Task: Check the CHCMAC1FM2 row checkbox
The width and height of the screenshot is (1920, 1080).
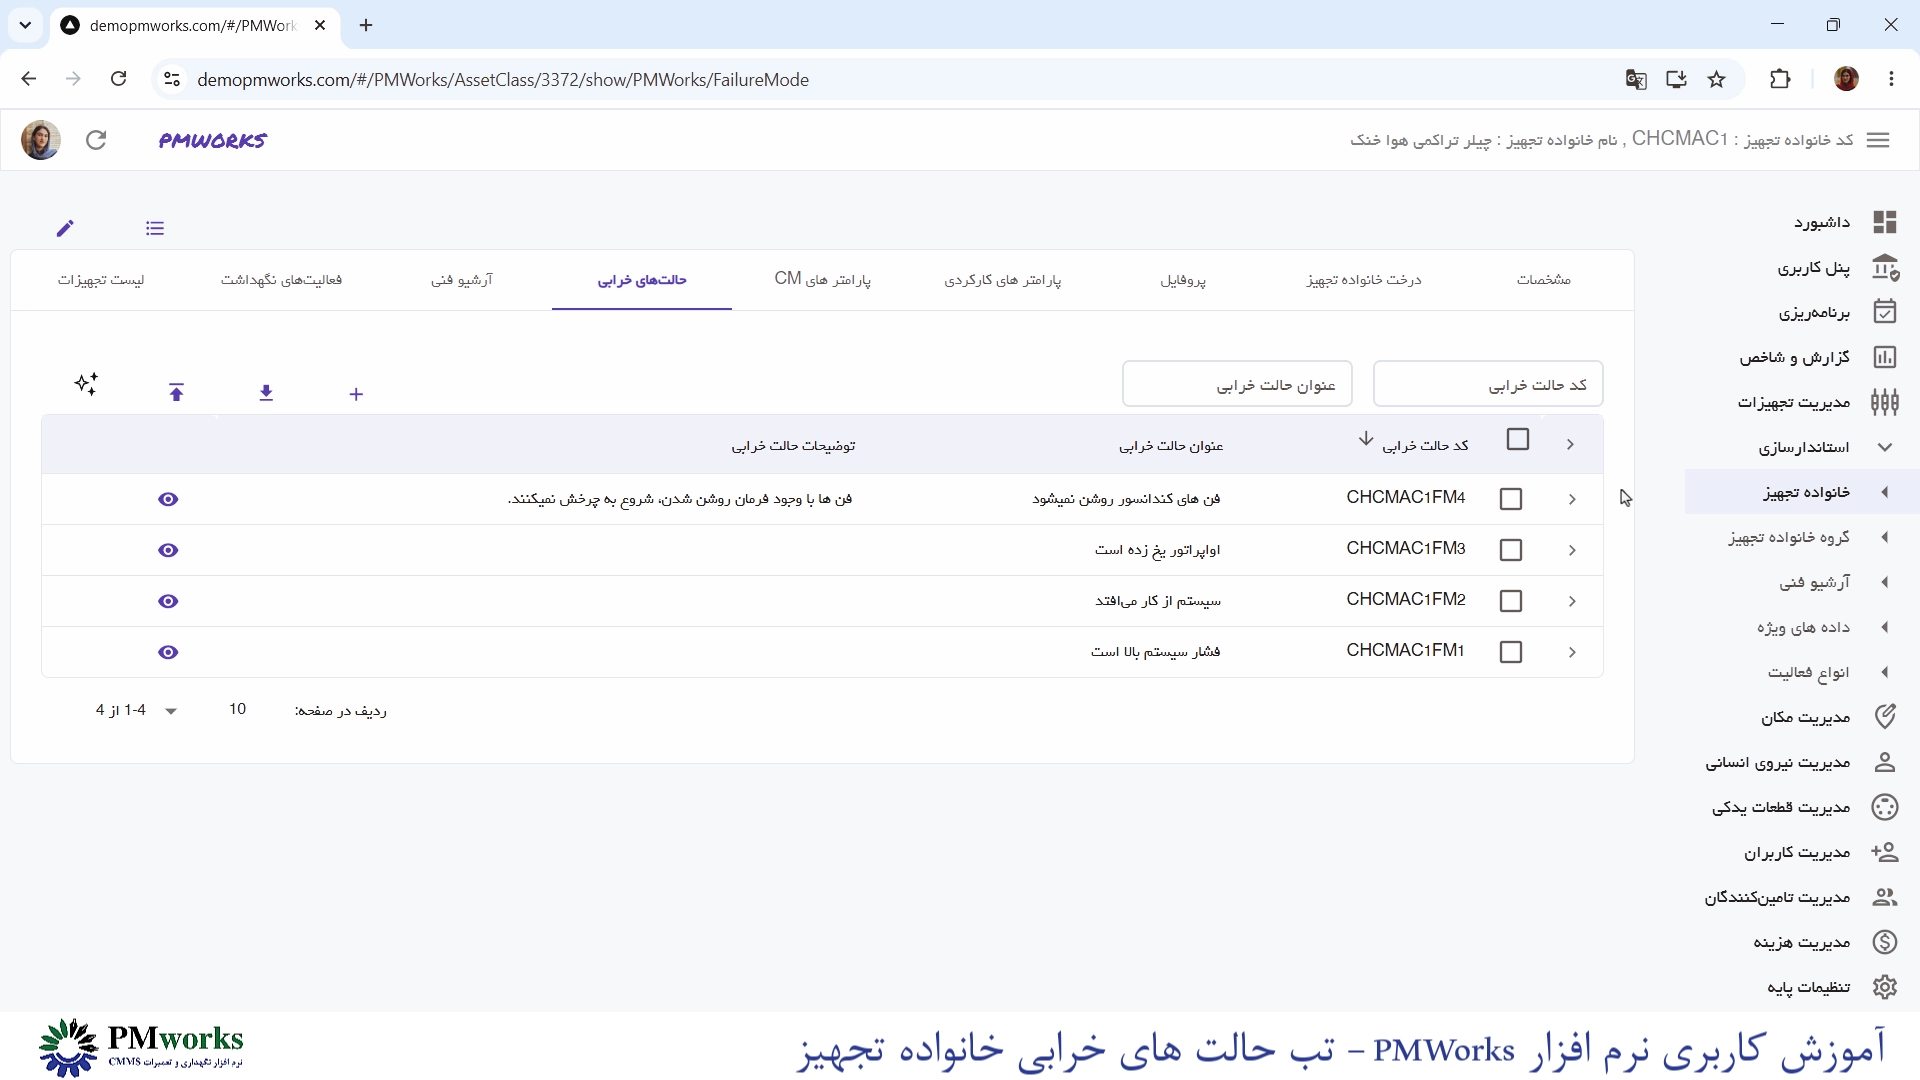Action: (x=1511, y=601)
